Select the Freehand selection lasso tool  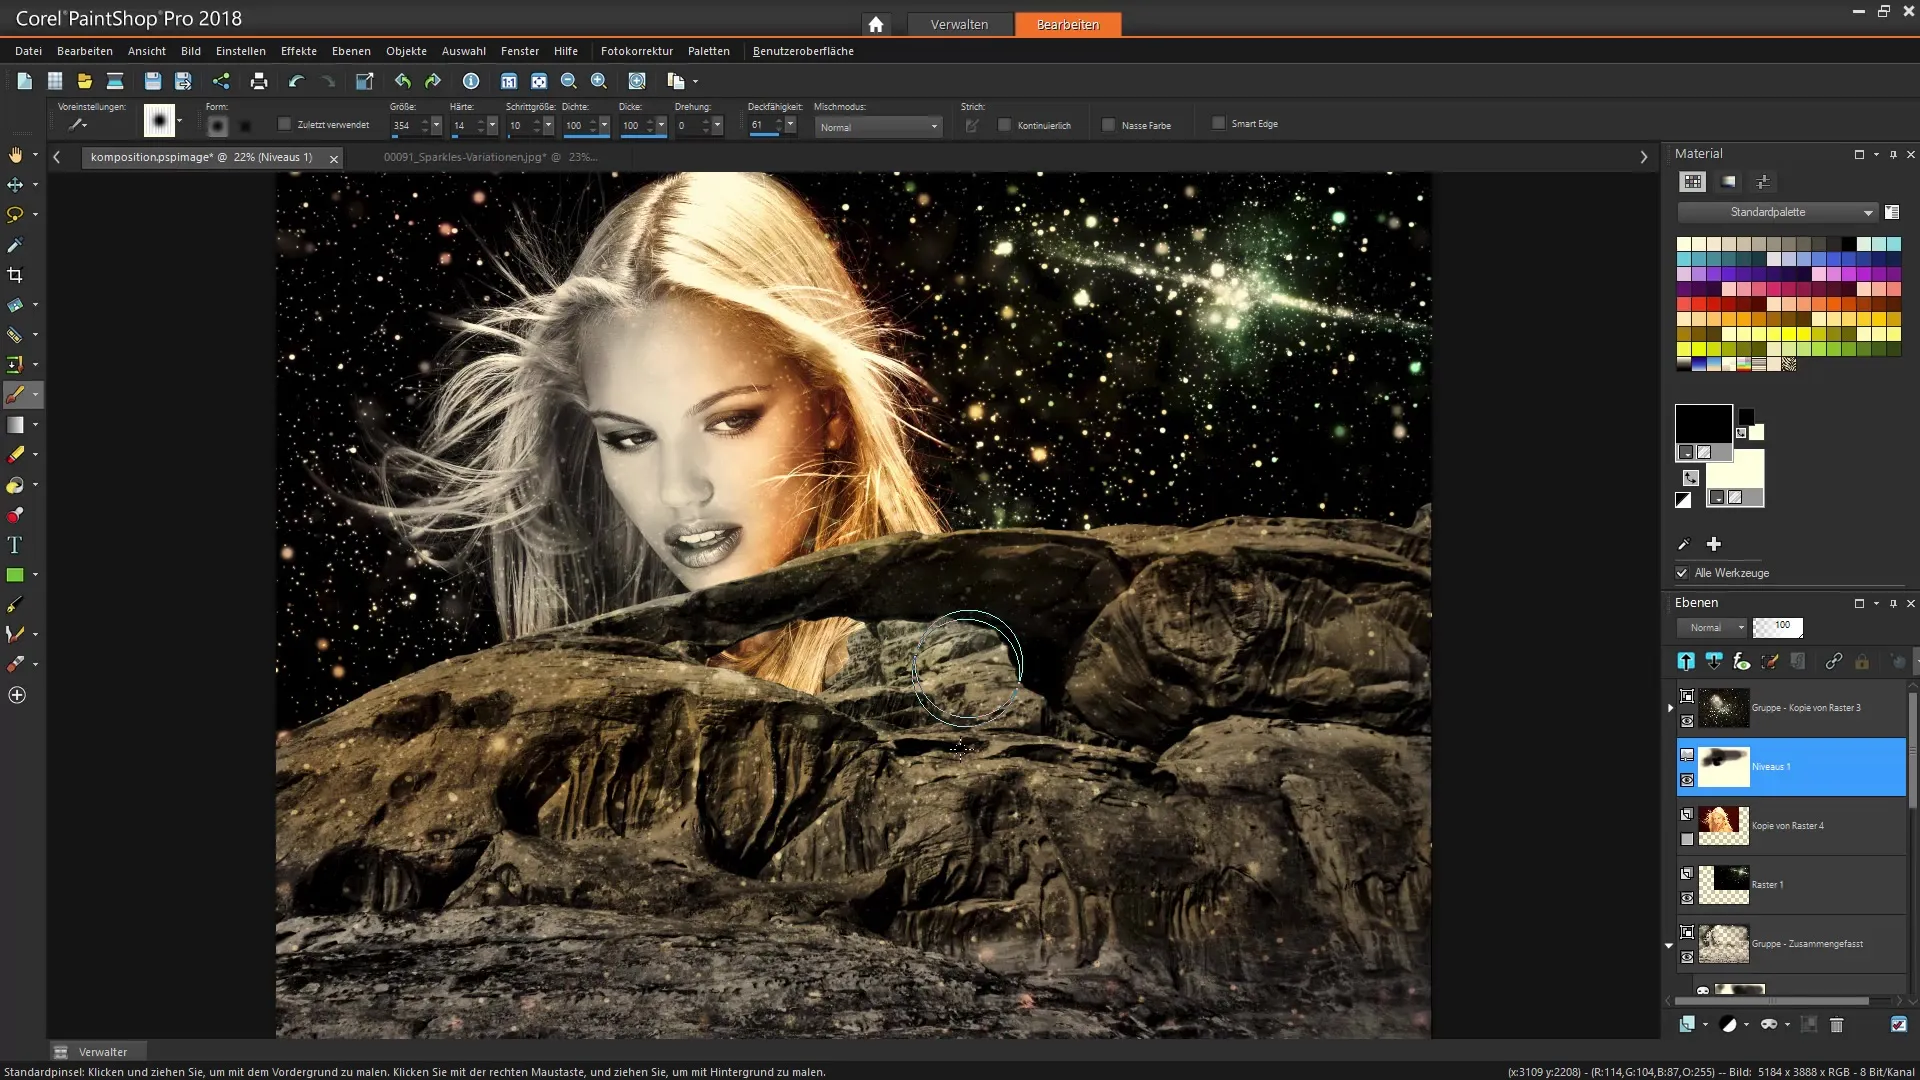click(x=15, y=215)
